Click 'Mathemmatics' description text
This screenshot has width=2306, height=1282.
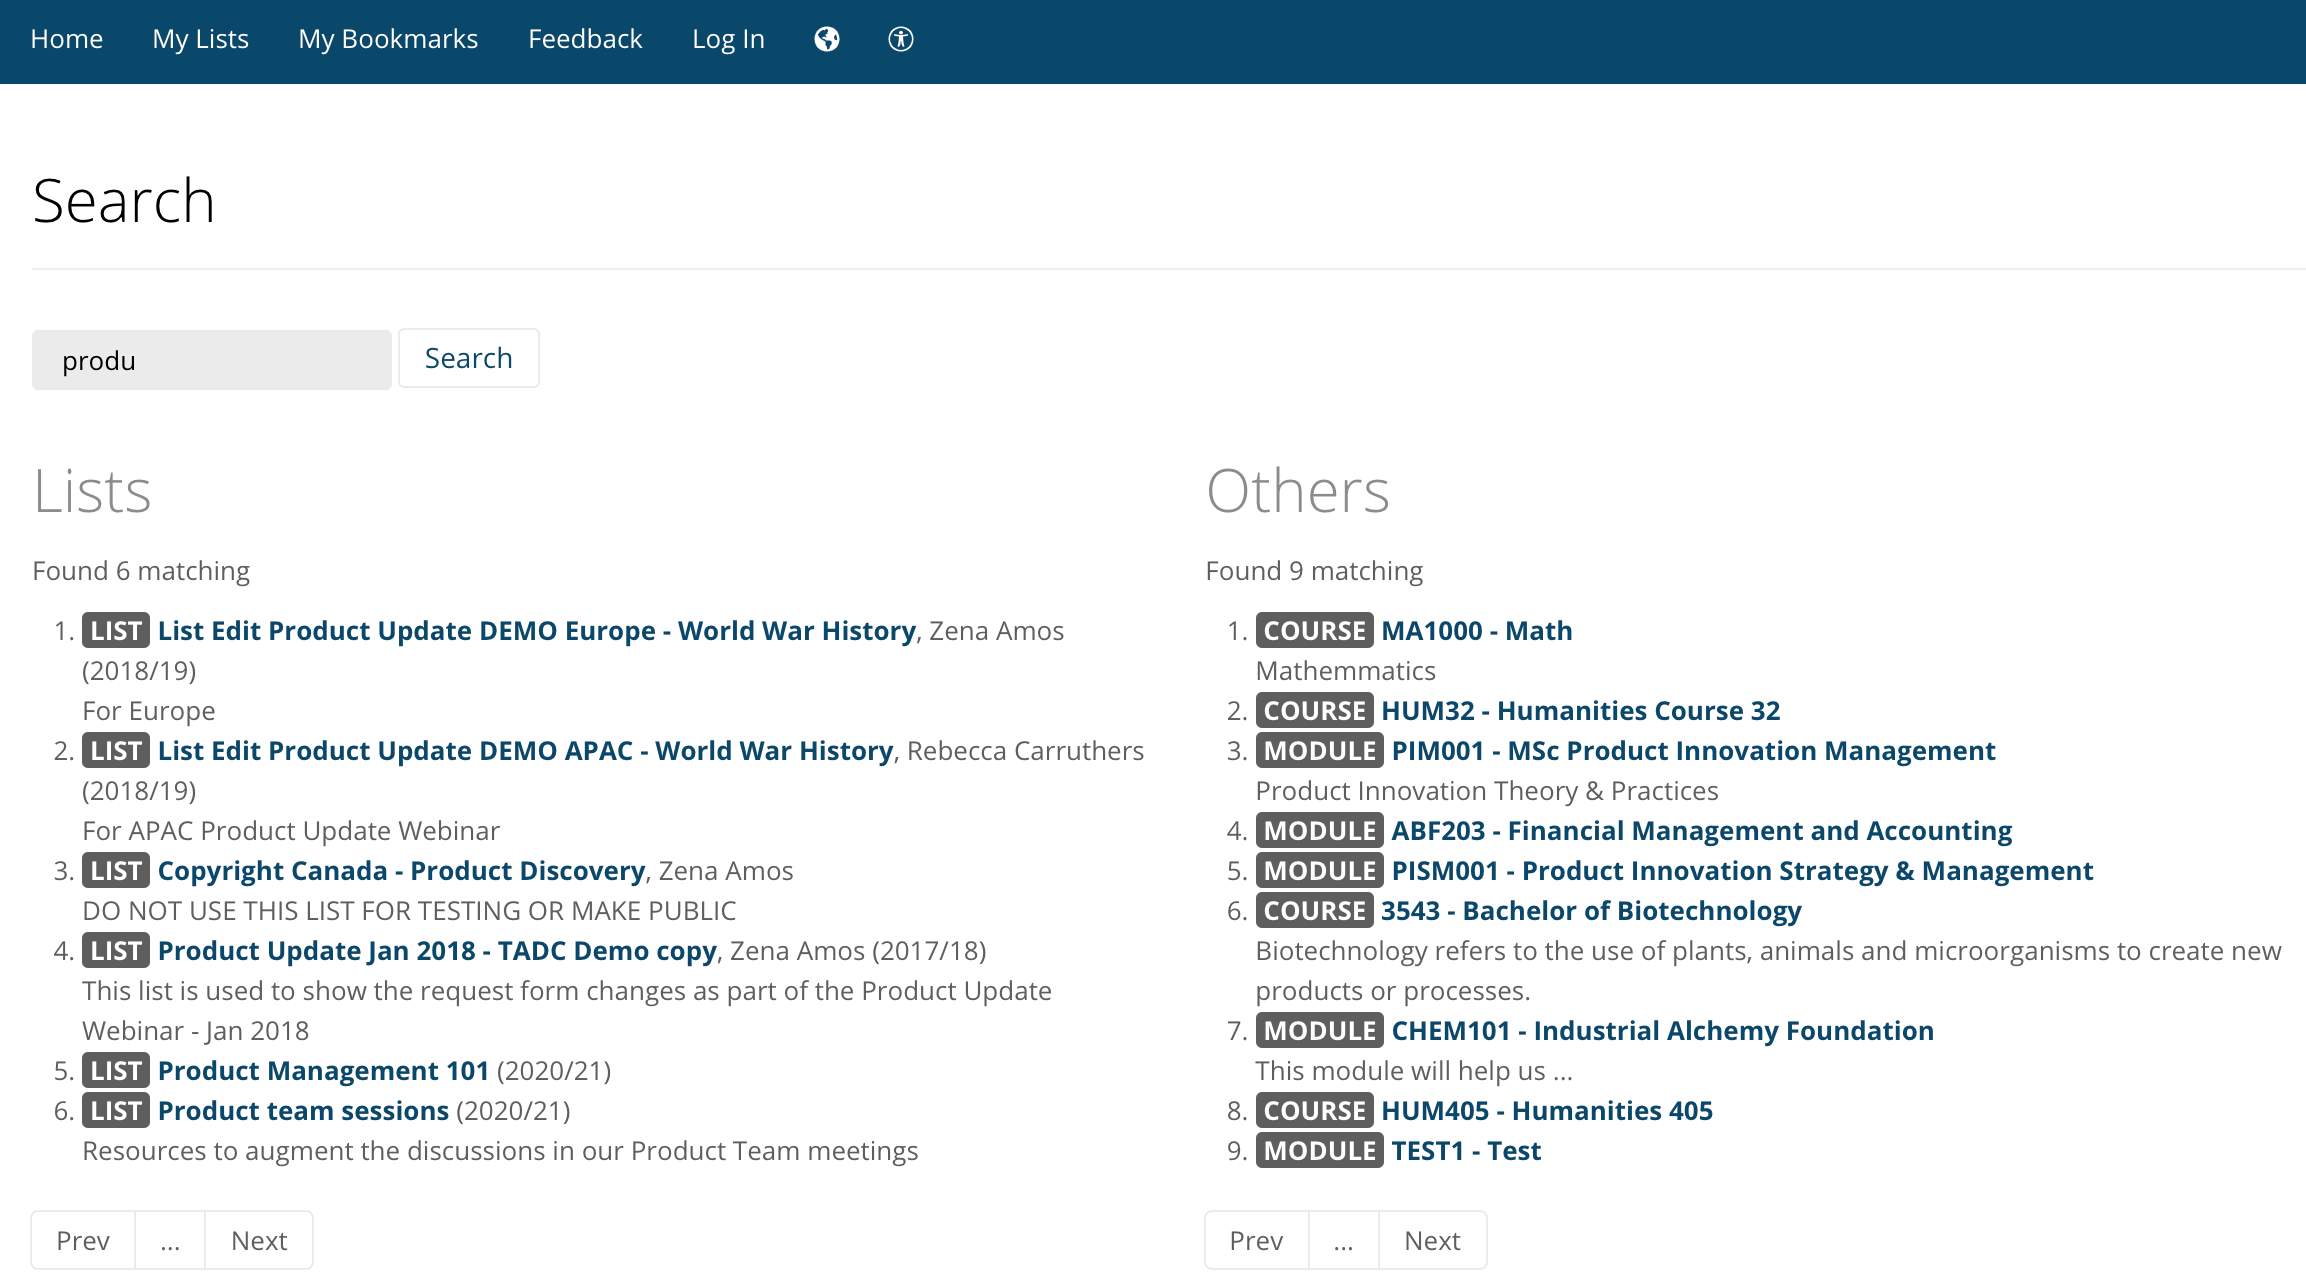tap(1345, 671)
